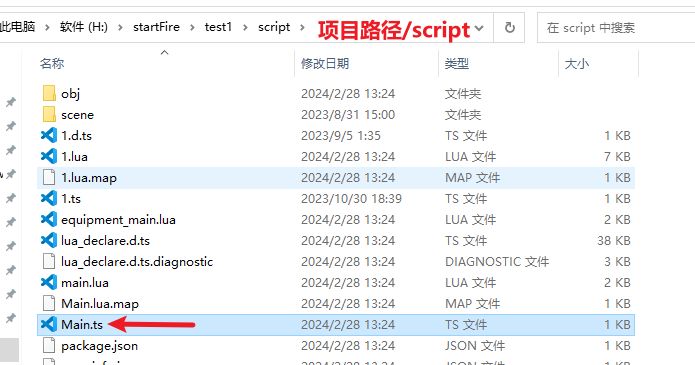Go to script in the address path
The width and height of the screenshot is (695, 365).
(274, 27)
